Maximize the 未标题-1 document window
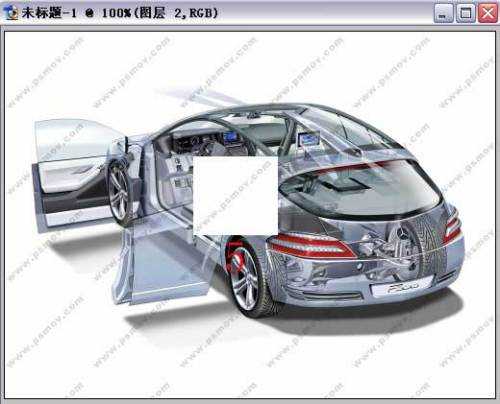Image resolution: width=500 pixels, height=404 pixels. (x=465, y=14)
